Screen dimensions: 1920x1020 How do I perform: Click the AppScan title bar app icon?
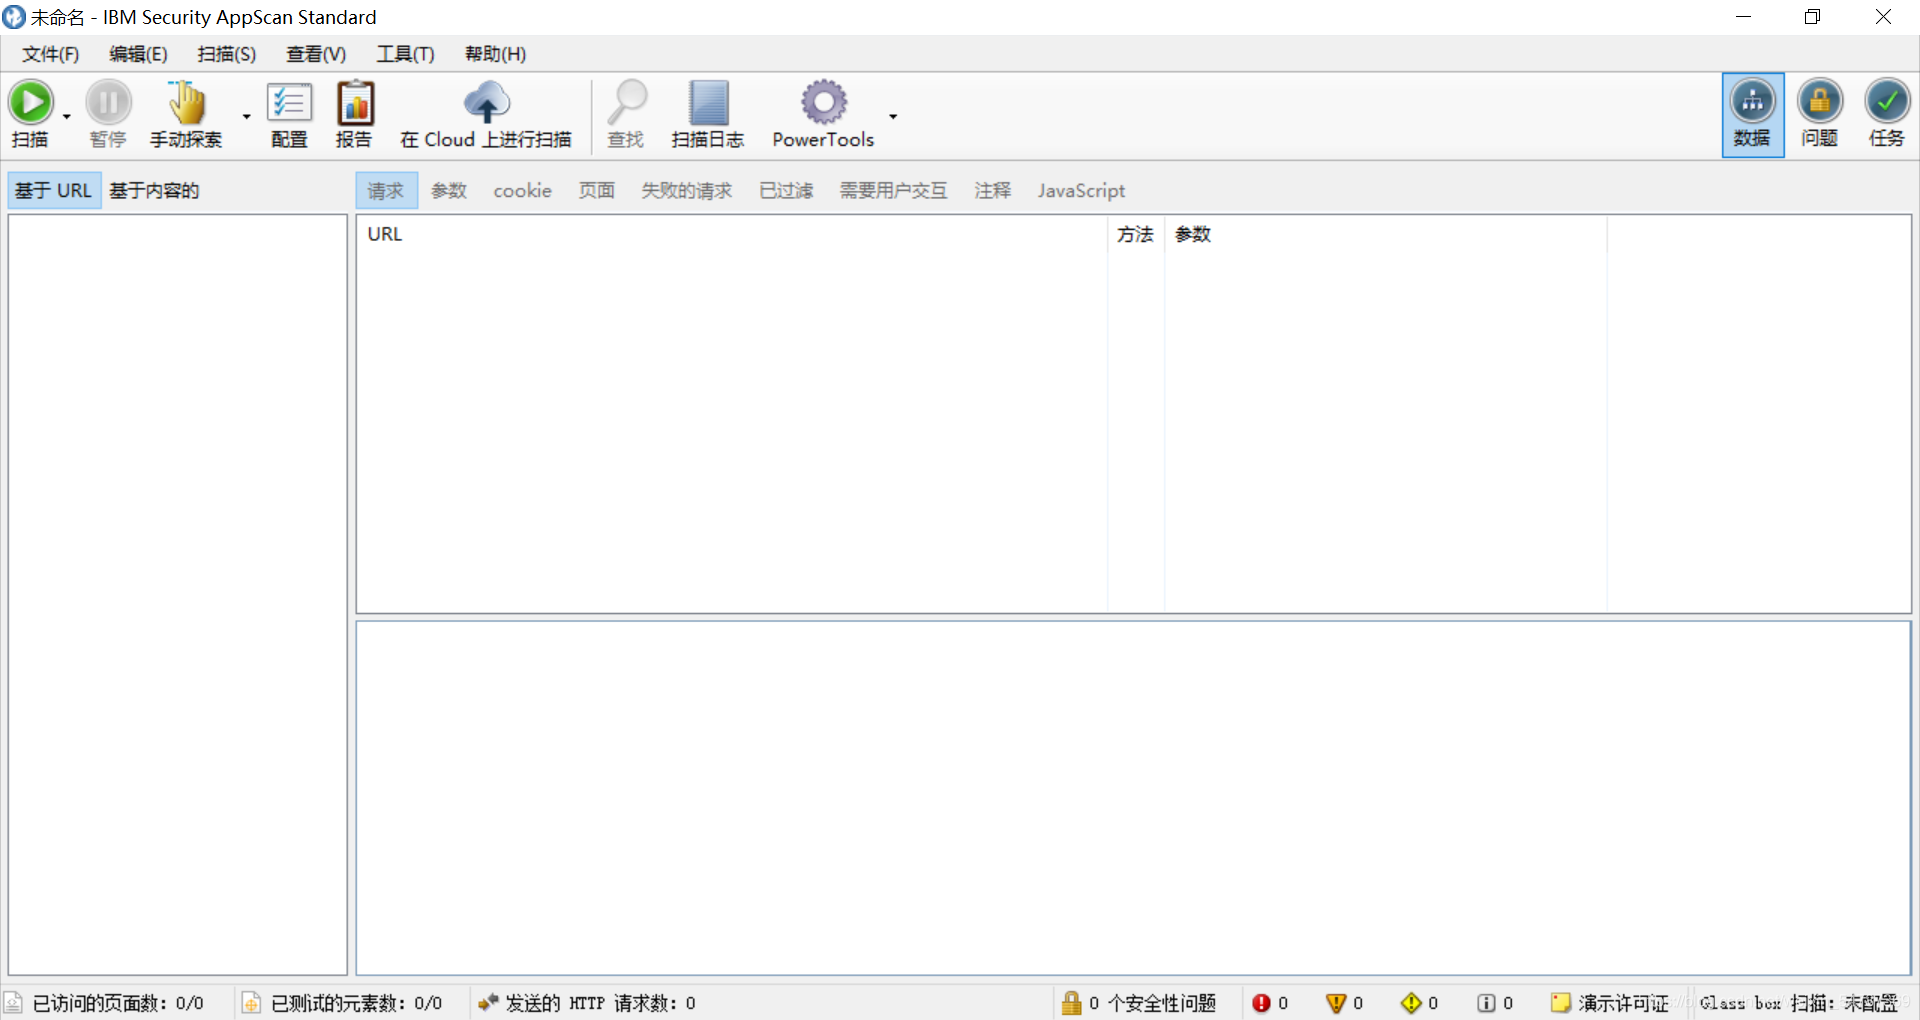14,17
